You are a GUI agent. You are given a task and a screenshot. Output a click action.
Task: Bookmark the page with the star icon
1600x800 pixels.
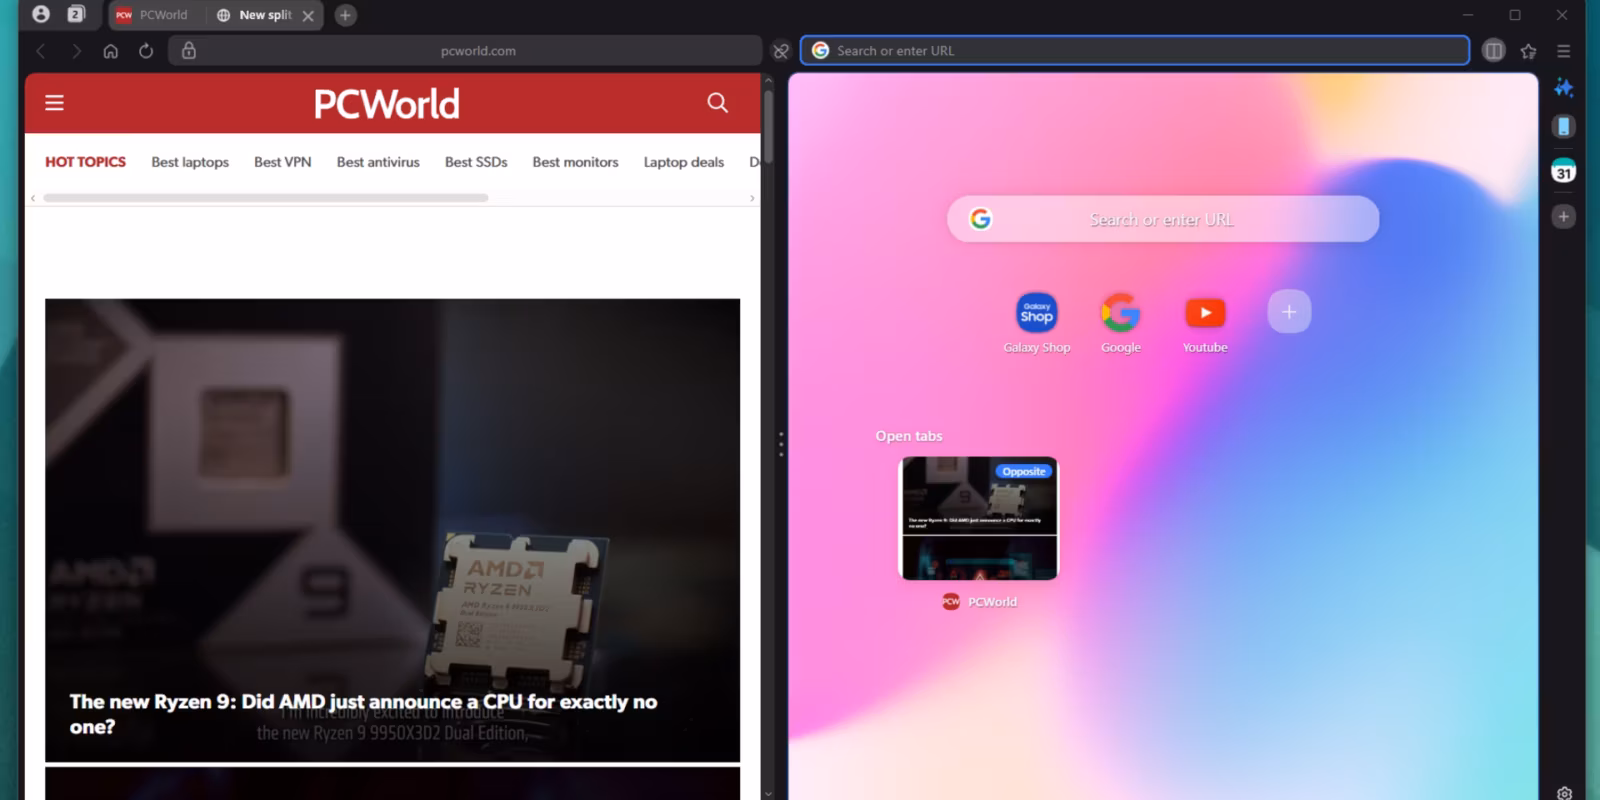(x=1528, y=51)
